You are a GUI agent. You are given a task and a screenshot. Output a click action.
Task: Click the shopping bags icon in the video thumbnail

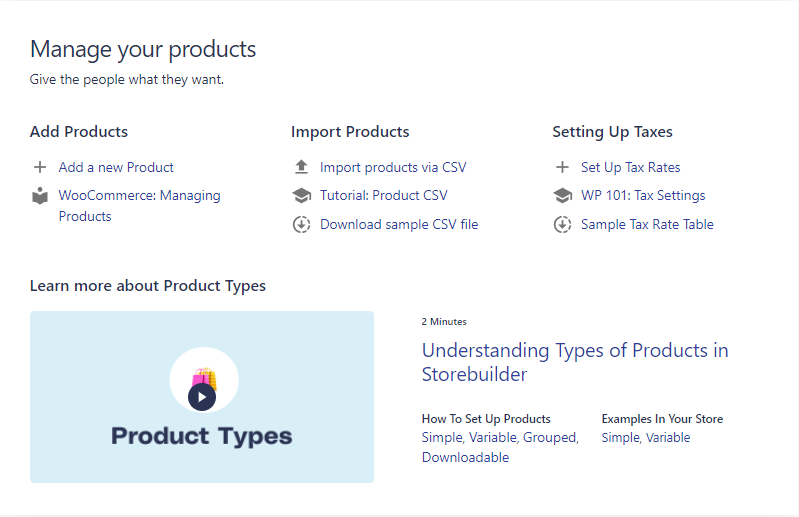204,377
